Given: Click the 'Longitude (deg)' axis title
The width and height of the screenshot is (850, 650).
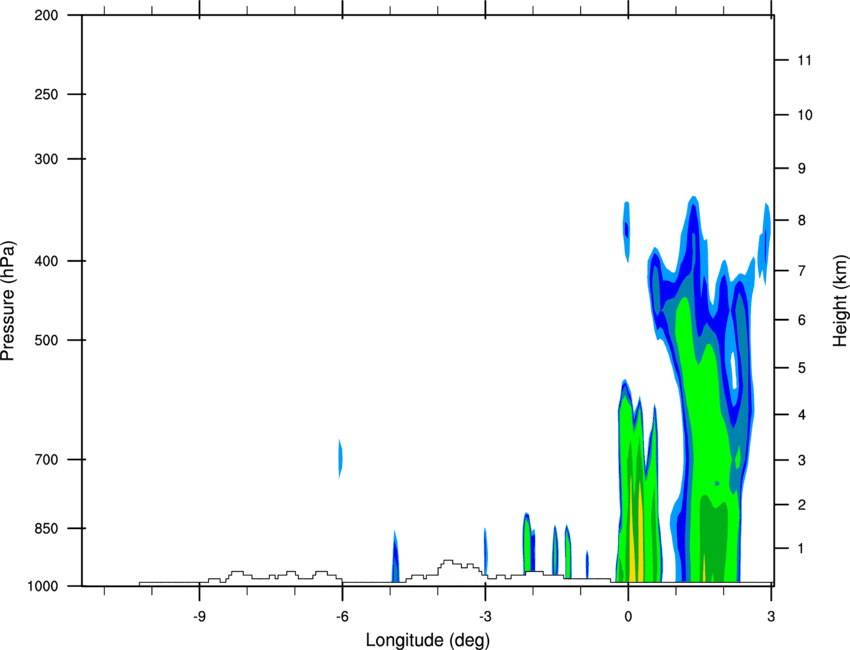Looking at the screenshot, I should point(428,640).
